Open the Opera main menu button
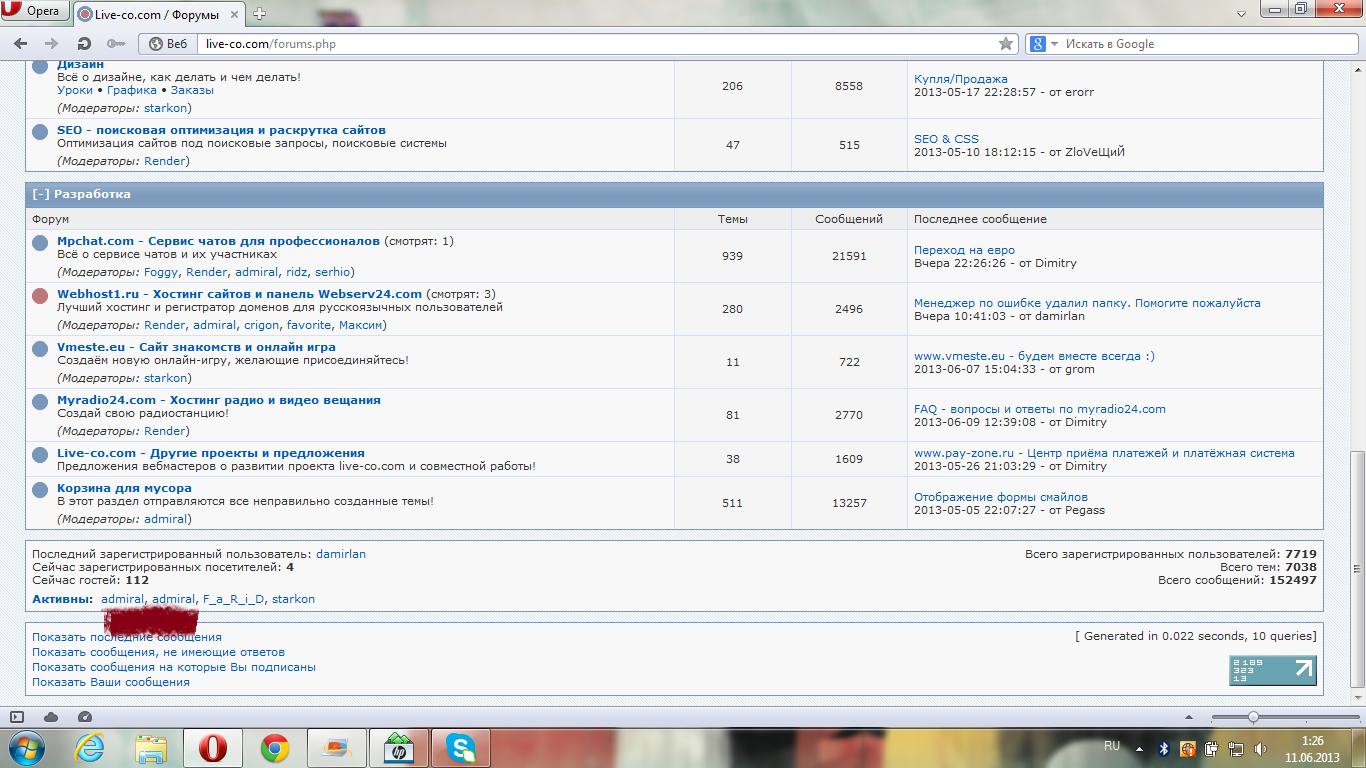The image size is (1366, 768). click(x=34, y=11)
